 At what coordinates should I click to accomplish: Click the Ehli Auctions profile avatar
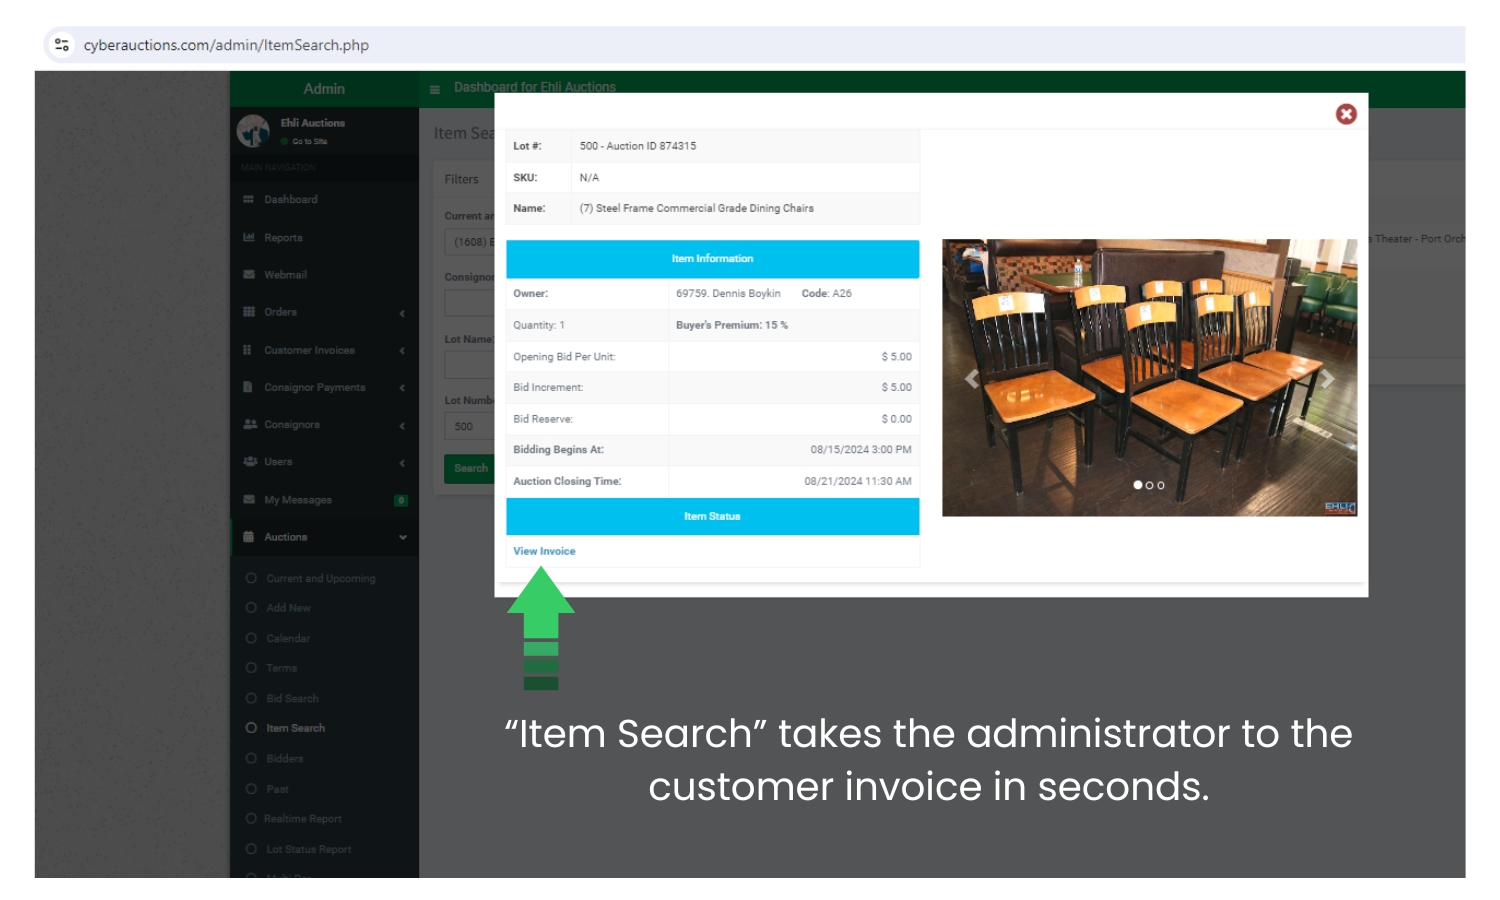click(253, 130)
